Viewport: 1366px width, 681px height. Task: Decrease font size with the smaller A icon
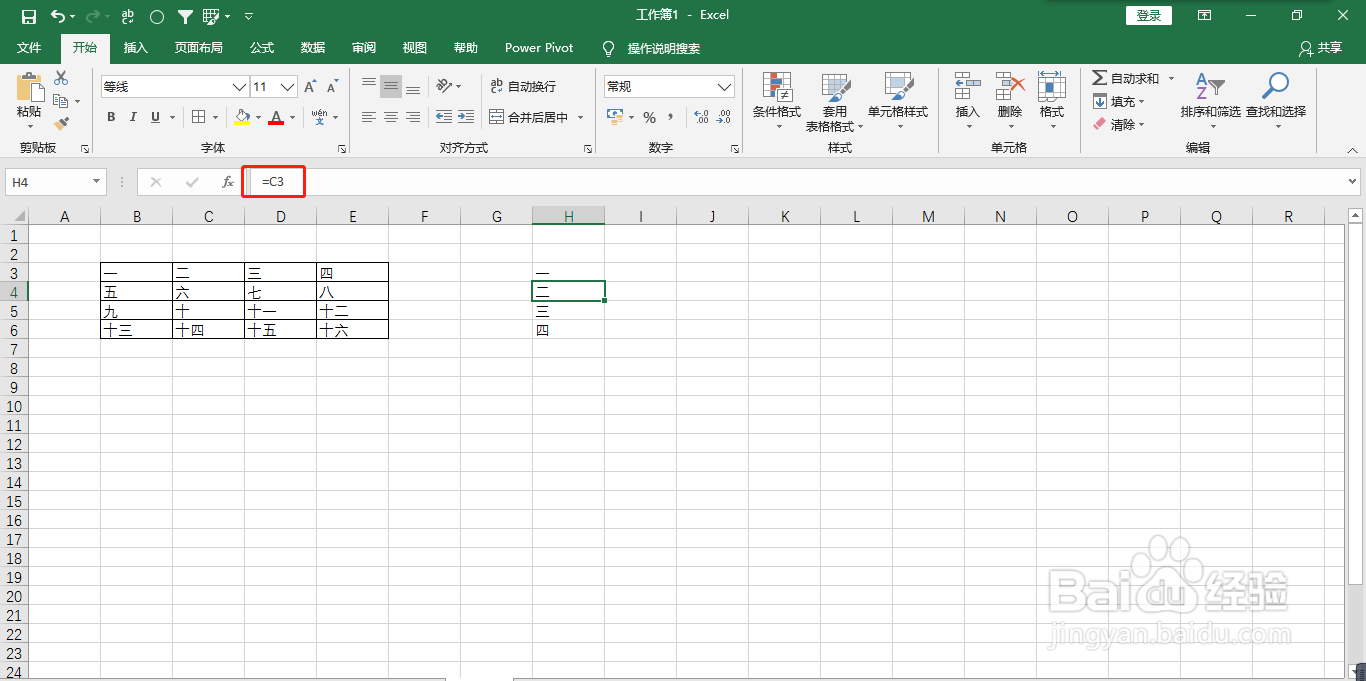[334, 87]
